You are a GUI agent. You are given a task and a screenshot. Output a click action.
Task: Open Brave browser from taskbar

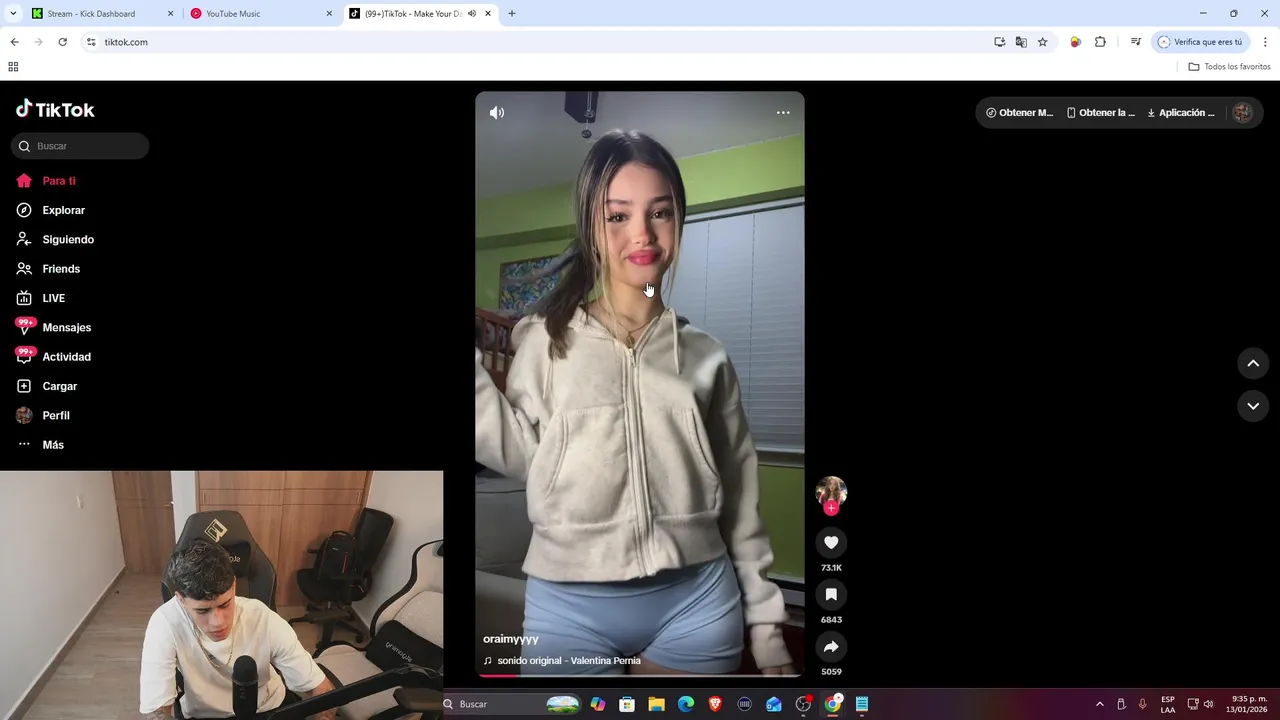coord(715,704)
